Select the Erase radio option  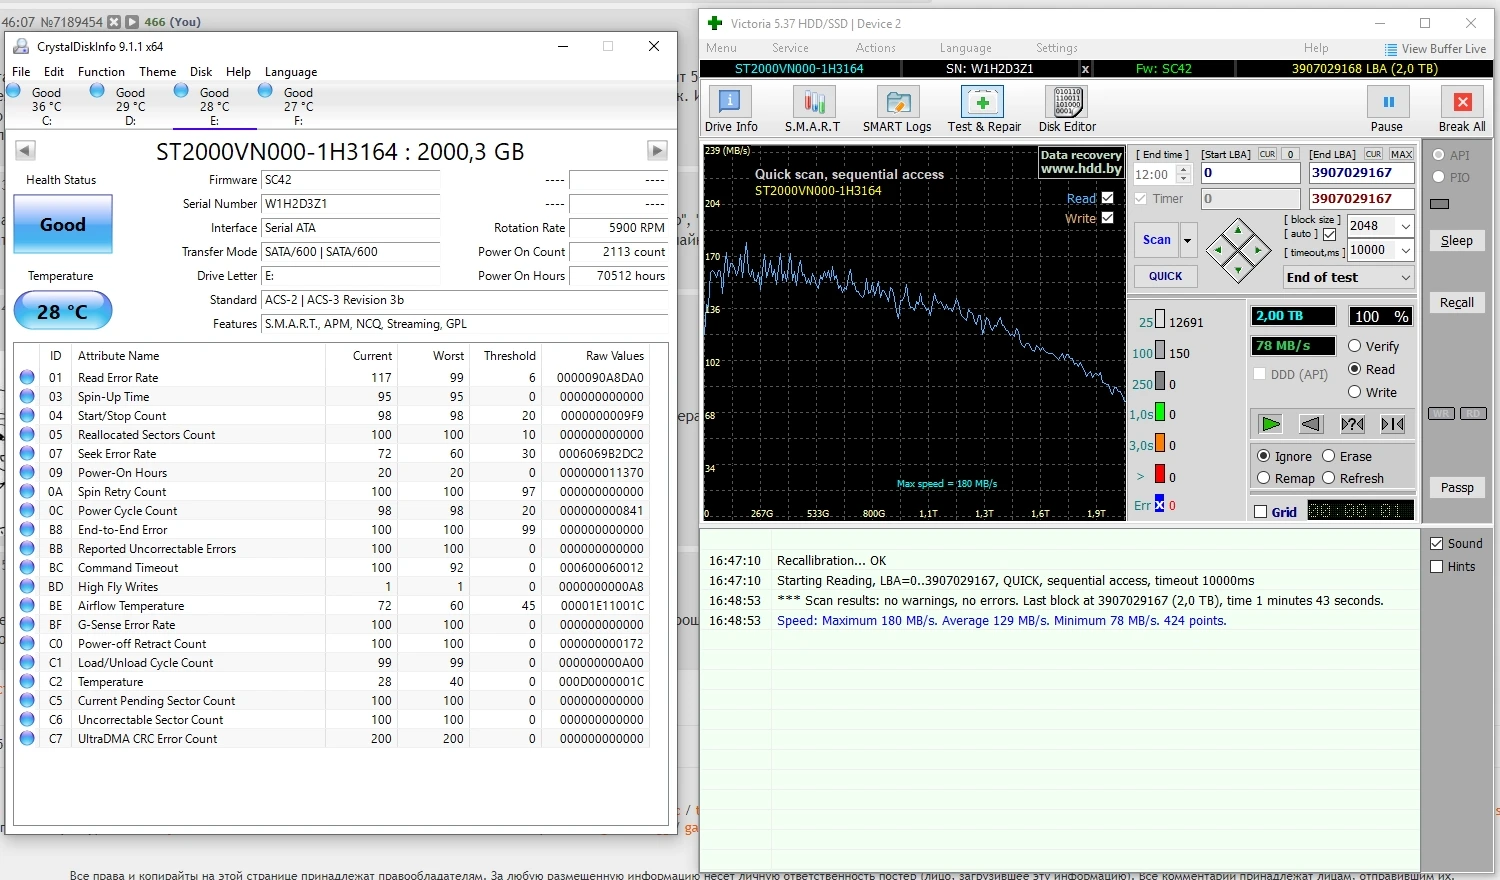1329,456
